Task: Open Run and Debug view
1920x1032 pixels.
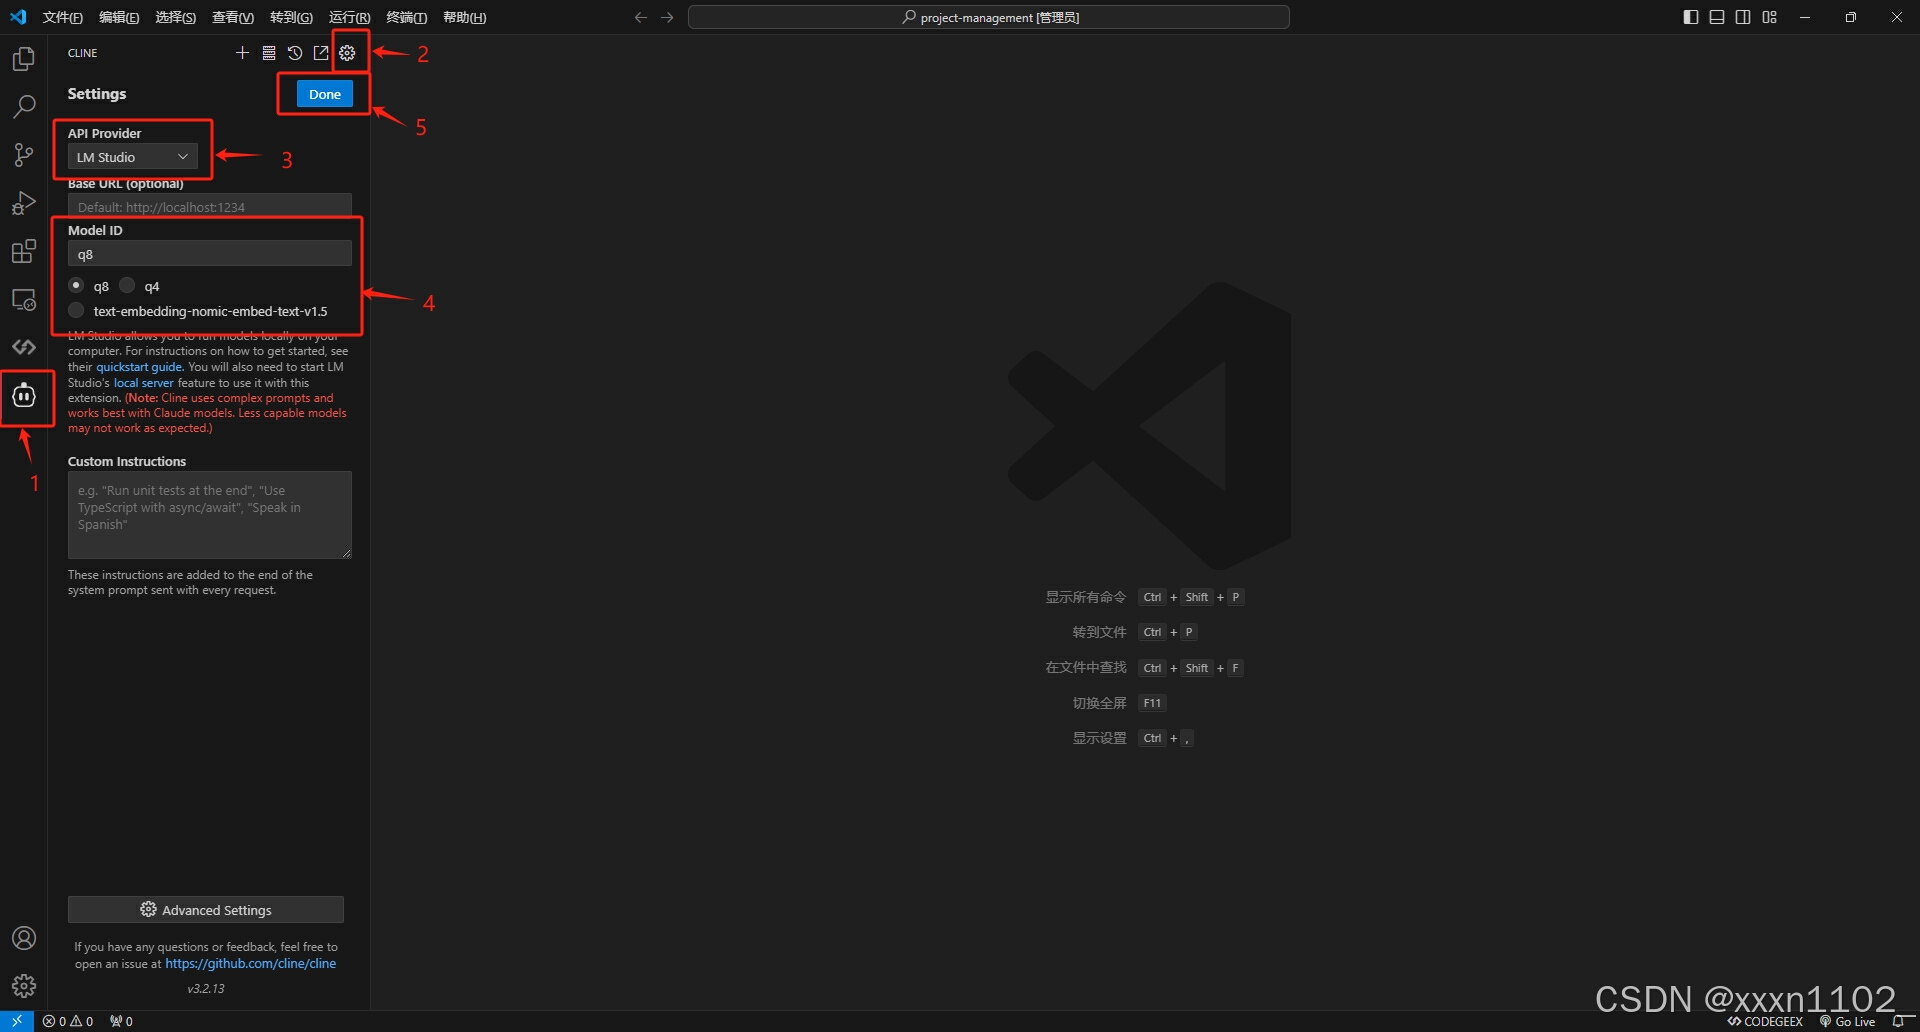Action: [24, 203]
